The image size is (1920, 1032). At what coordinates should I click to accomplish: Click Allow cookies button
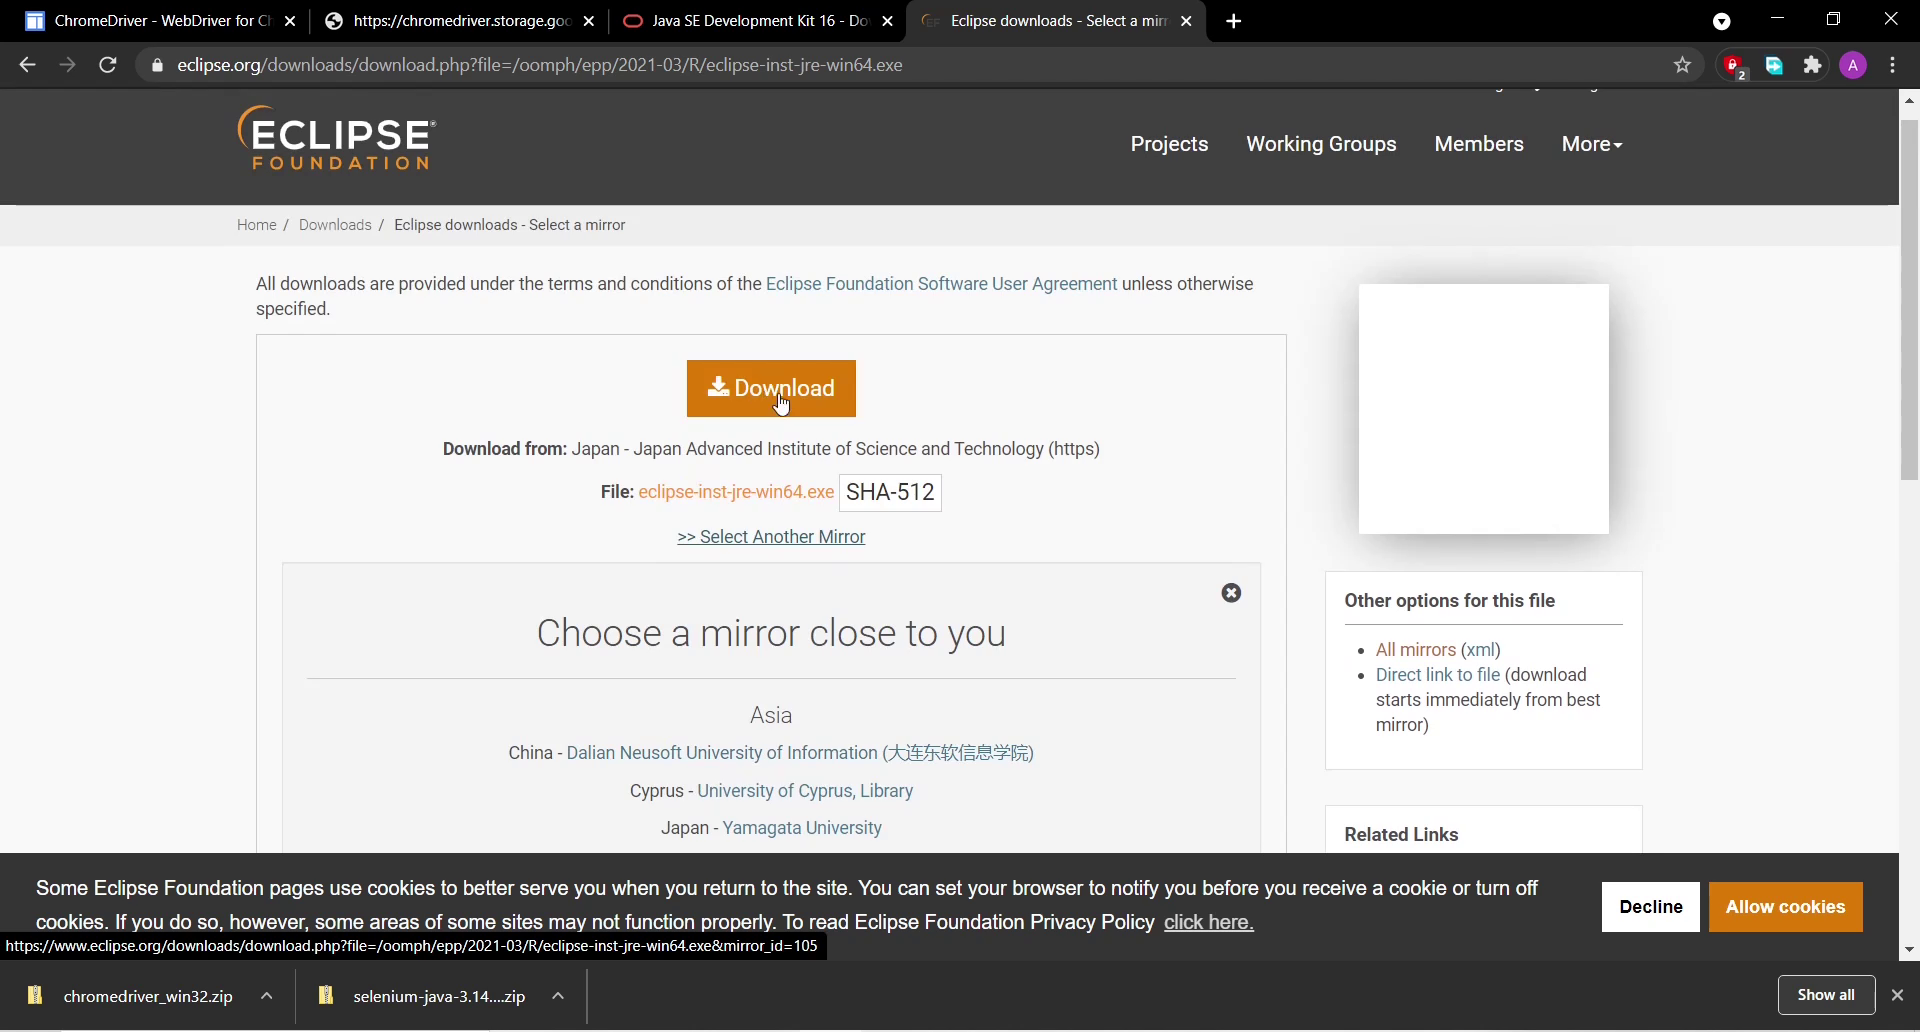pos(1785,907)
